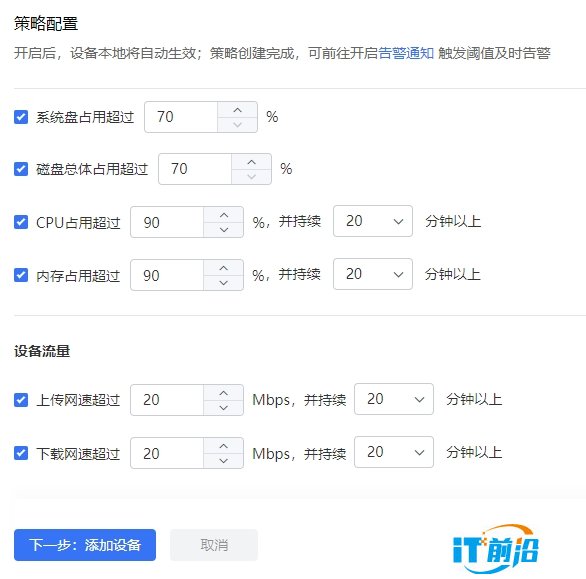This screenshot has height=579, width=586.
Task: Toggle the 内存占用超过 checkbox
Action: (x=21, y=275)
